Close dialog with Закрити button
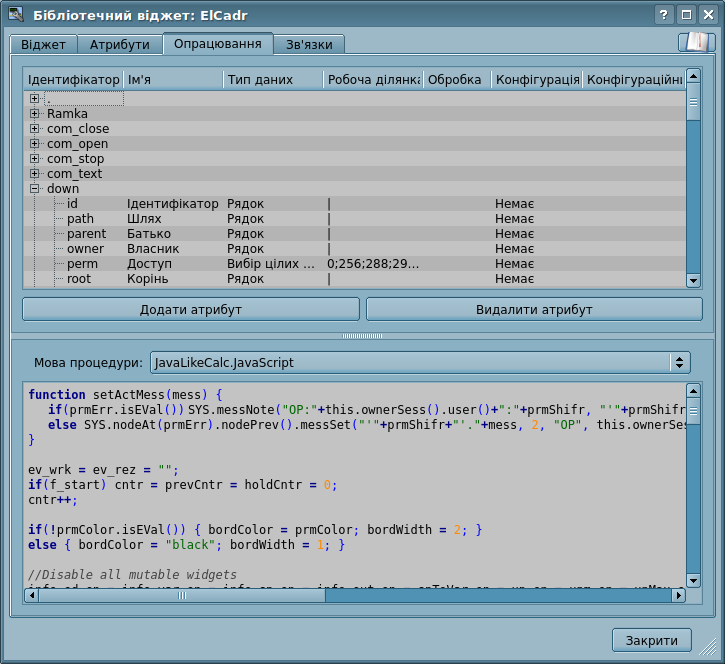Viewport: 725px width, 664px height. click(x=651, y=640)
